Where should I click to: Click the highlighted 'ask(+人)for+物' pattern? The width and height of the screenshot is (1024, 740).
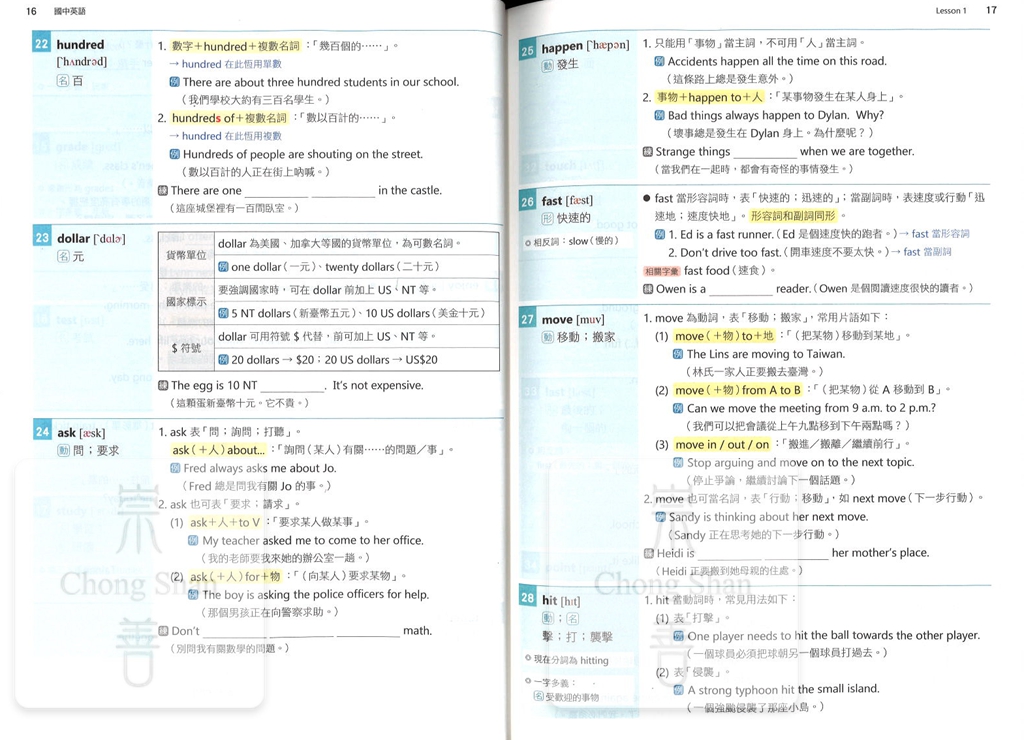coord(235,576)
